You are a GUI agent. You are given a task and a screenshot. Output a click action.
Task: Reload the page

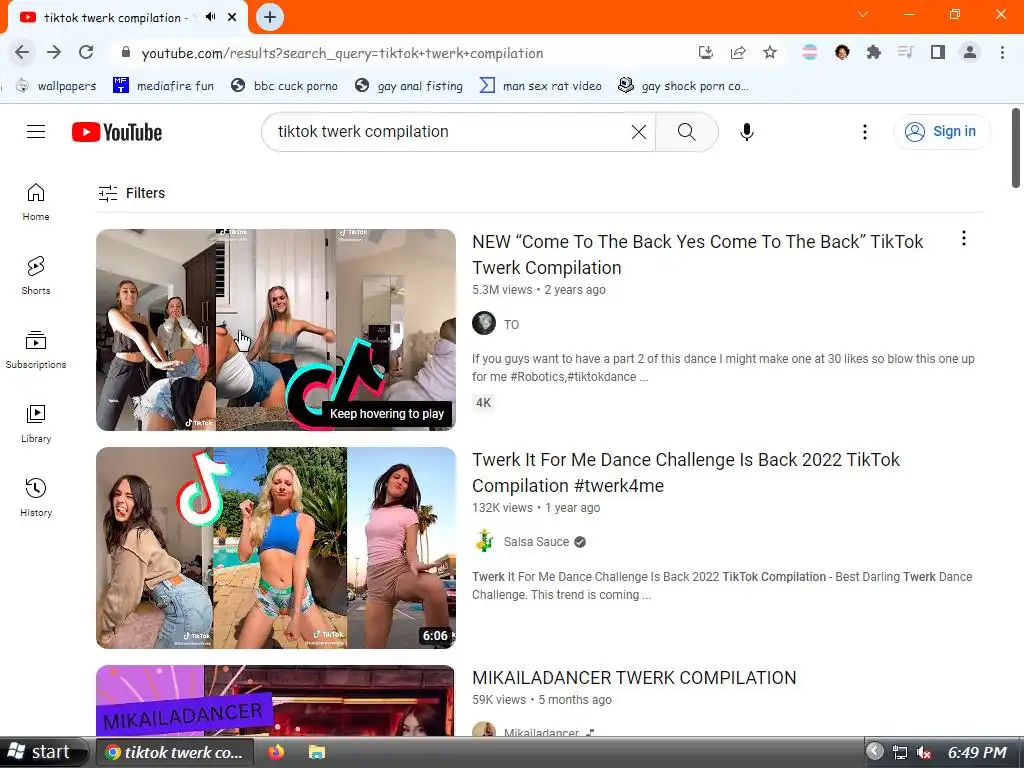point(86,52)
